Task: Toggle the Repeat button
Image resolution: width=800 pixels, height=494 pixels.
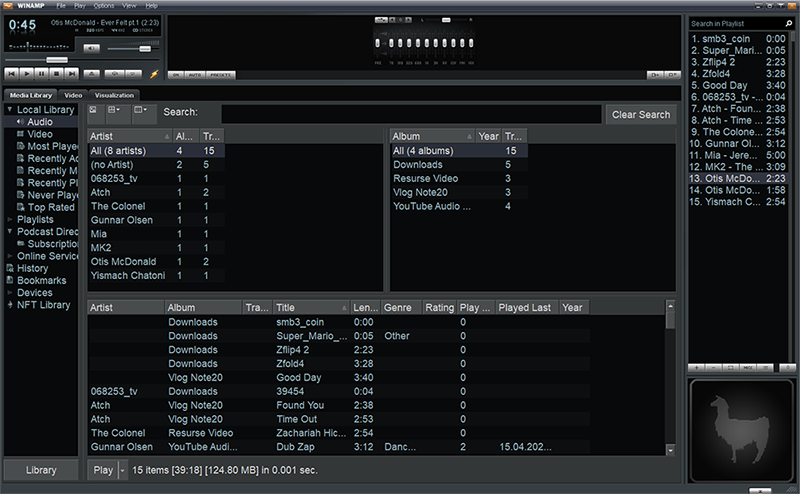Action: 133,74
